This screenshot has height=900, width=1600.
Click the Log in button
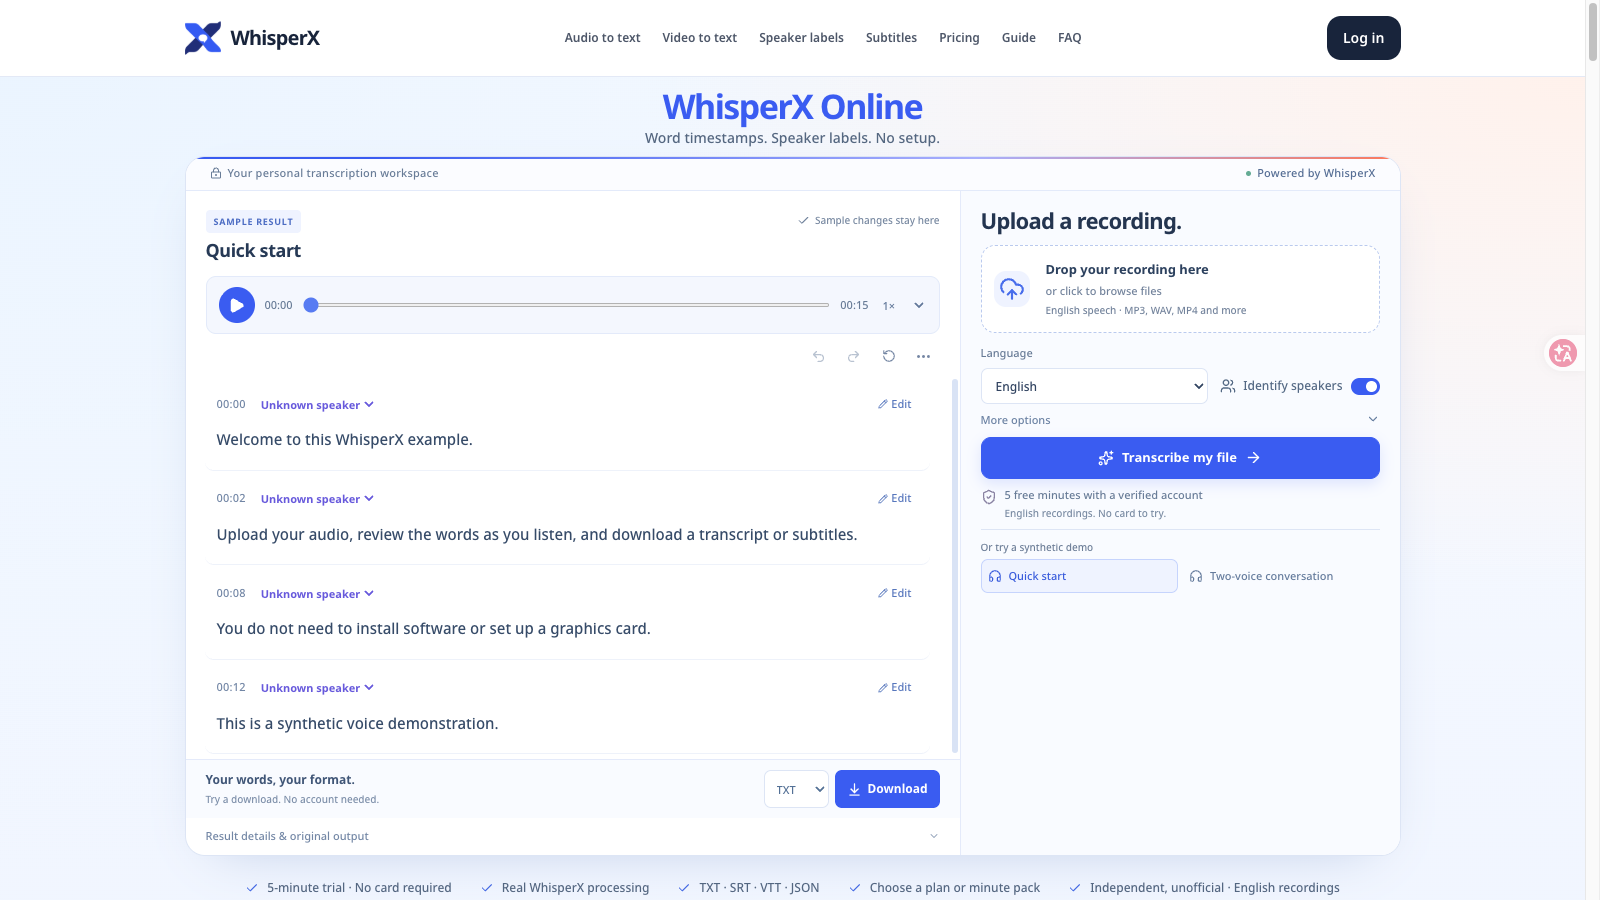(x=1364, y=38)
